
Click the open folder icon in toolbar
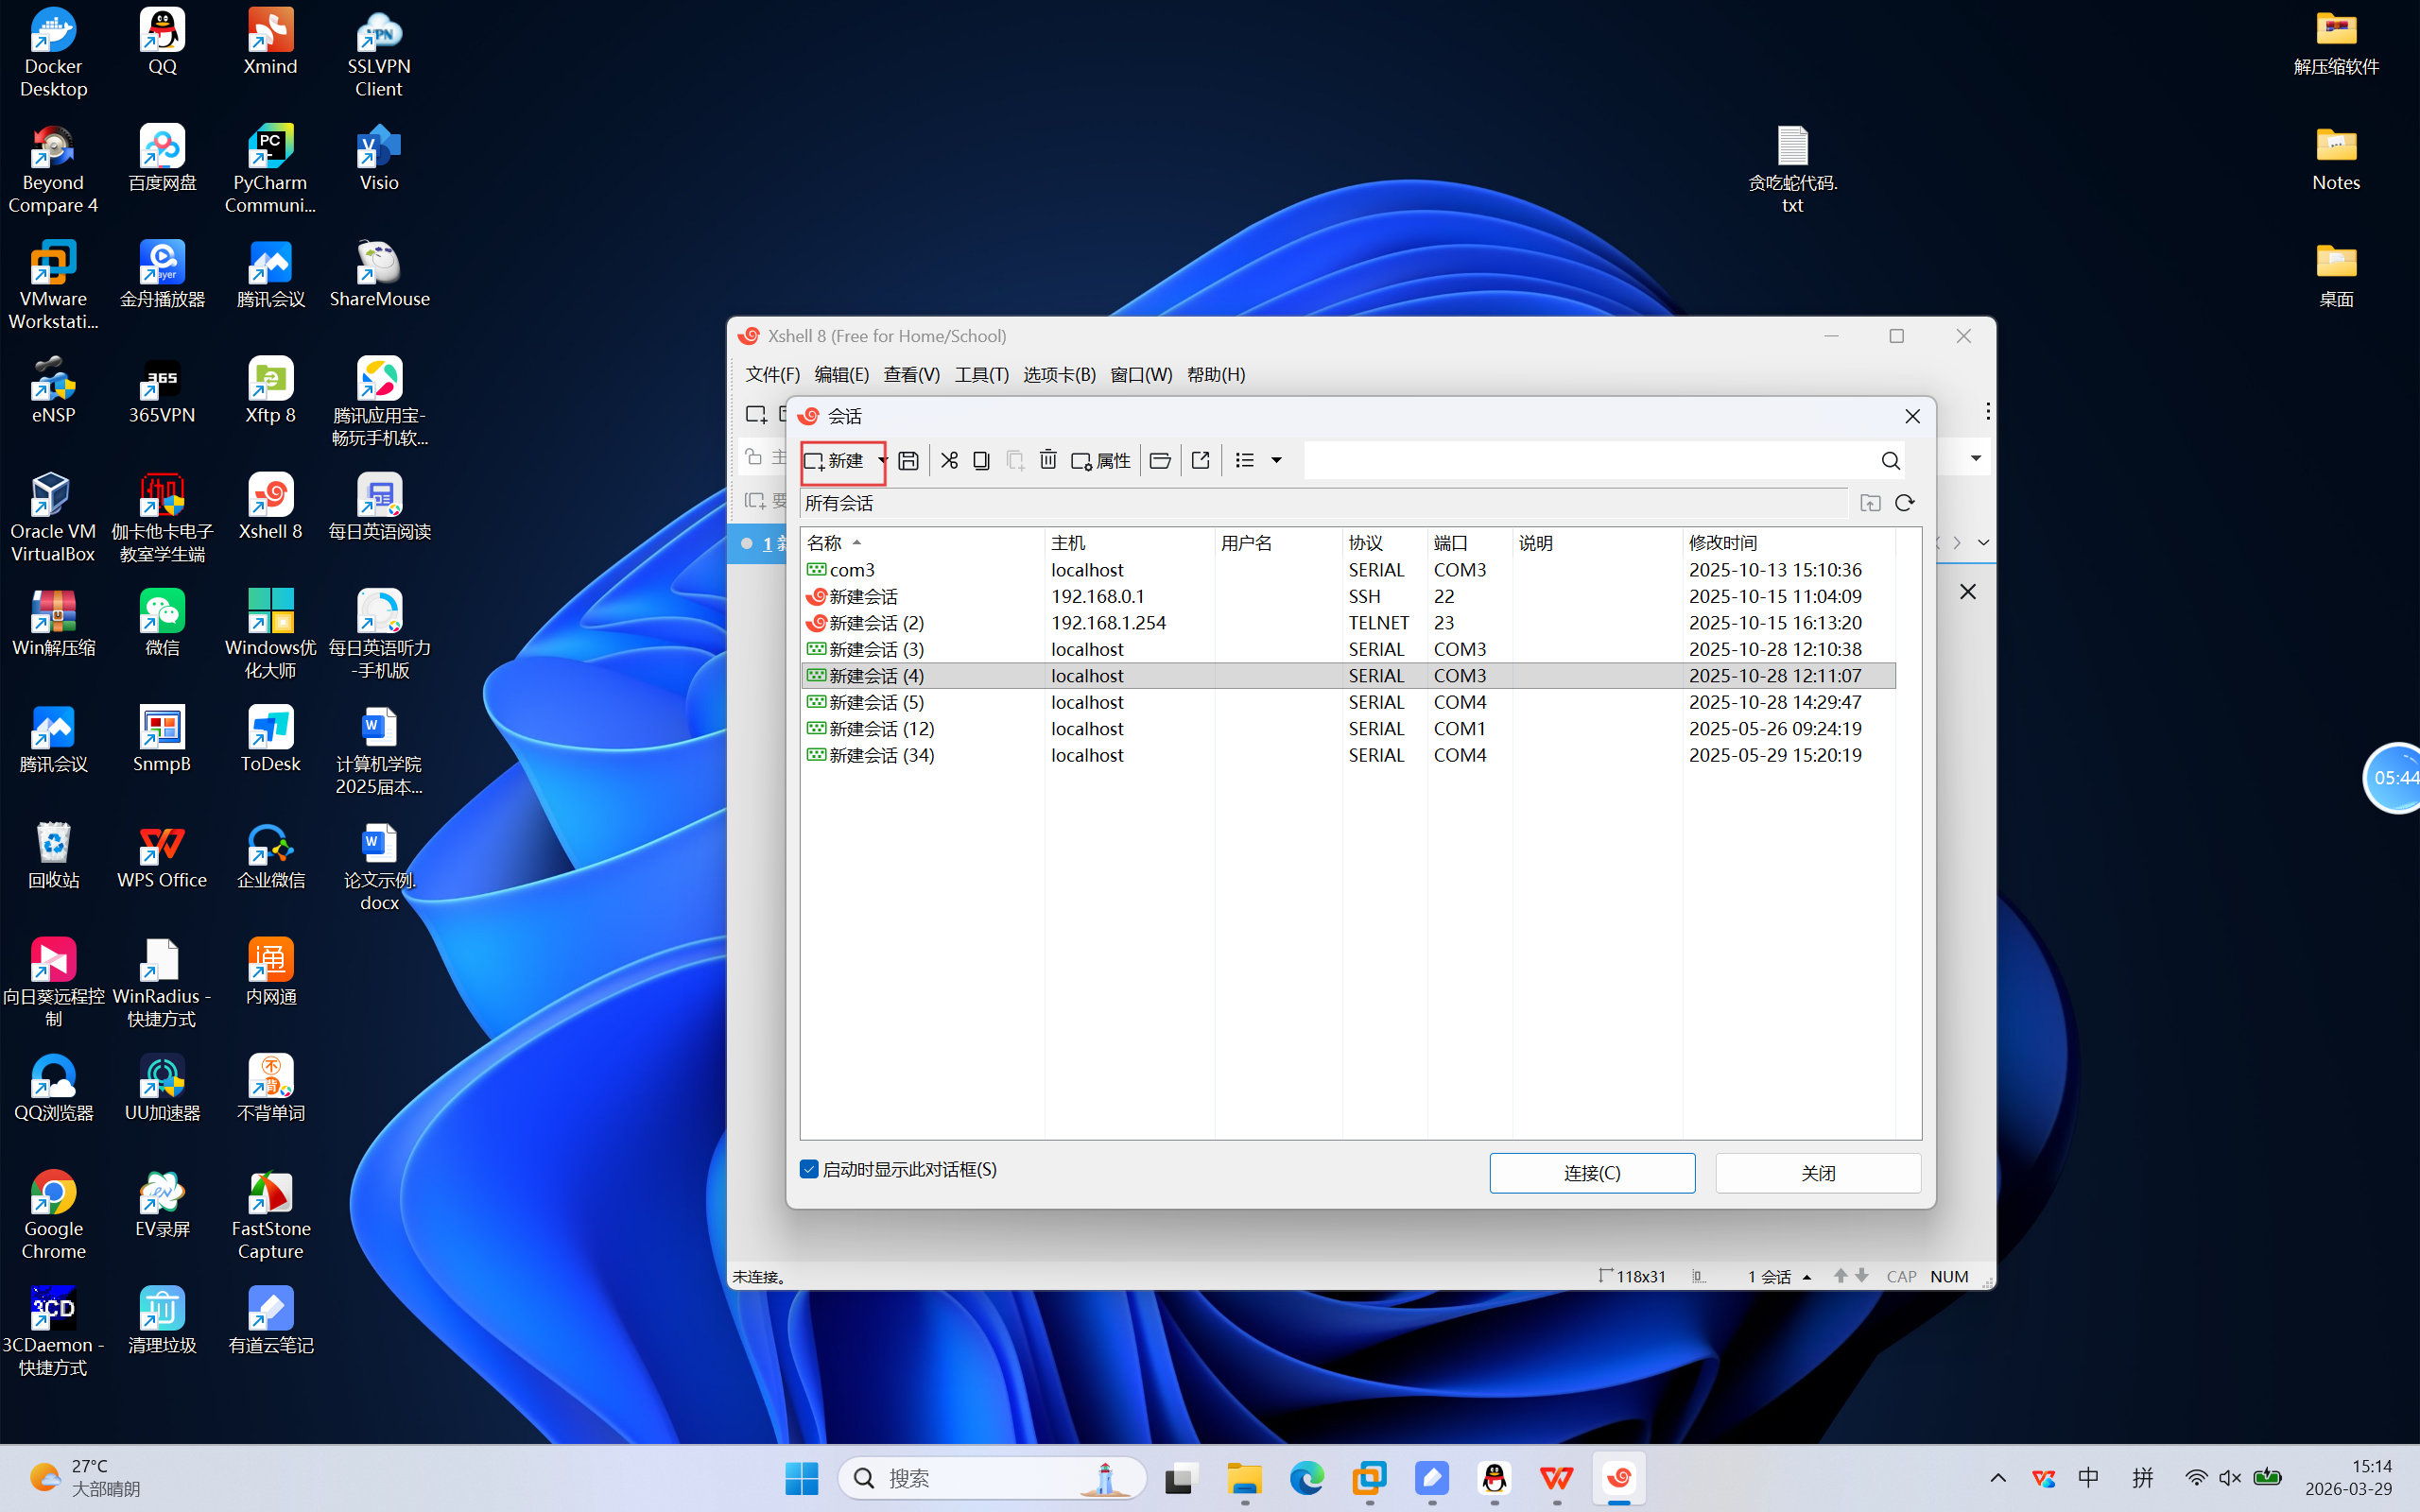coord(1159,461)
